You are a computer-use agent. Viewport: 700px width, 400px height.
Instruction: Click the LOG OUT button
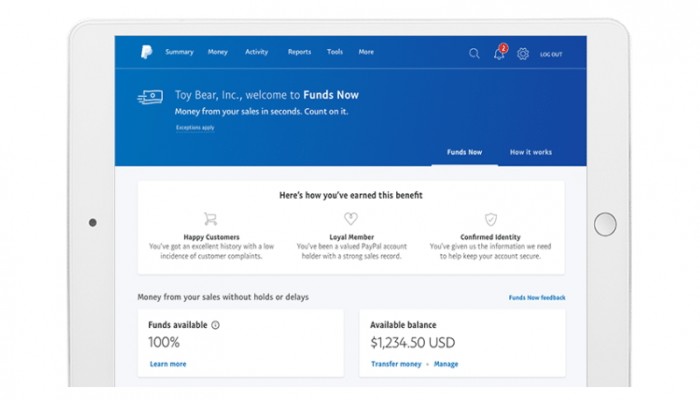pos(551,54)
